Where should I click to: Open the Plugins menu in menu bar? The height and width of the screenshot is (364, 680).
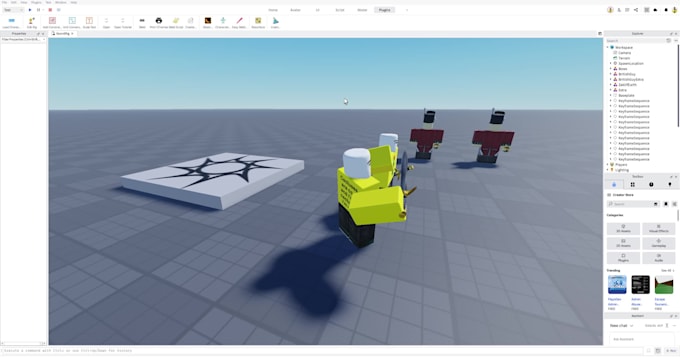click(x=36, y=2)
